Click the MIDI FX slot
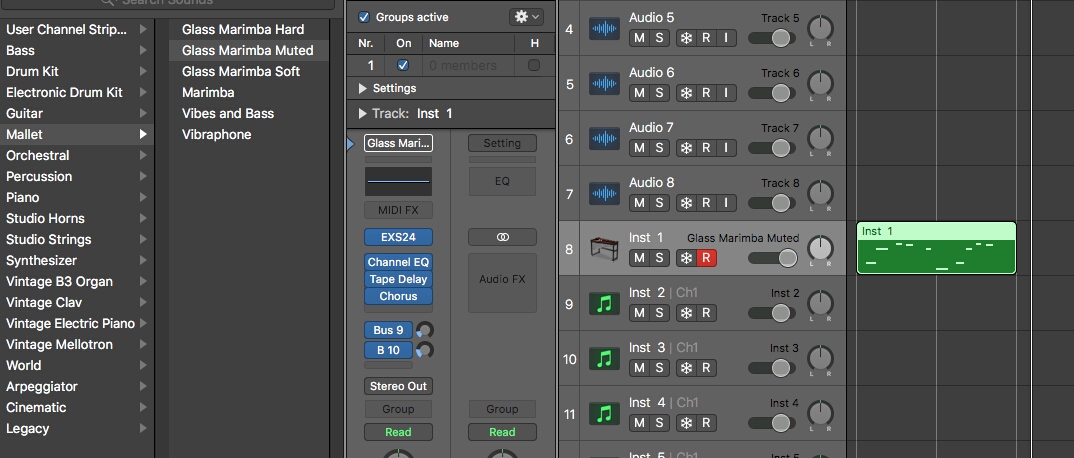The width and height of the screenshot is (1074, 458). 398,210
